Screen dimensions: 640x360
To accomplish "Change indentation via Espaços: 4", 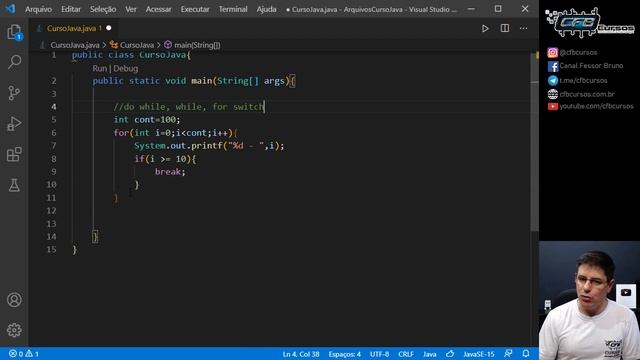I will pos(344,354).
